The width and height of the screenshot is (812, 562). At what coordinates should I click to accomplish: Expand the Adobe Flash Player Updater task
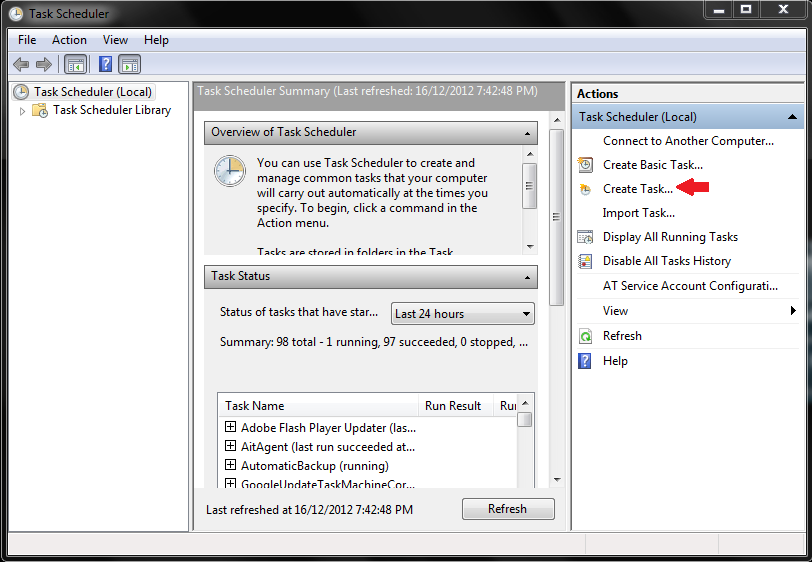pyautogui.click(x=230, y=427)
